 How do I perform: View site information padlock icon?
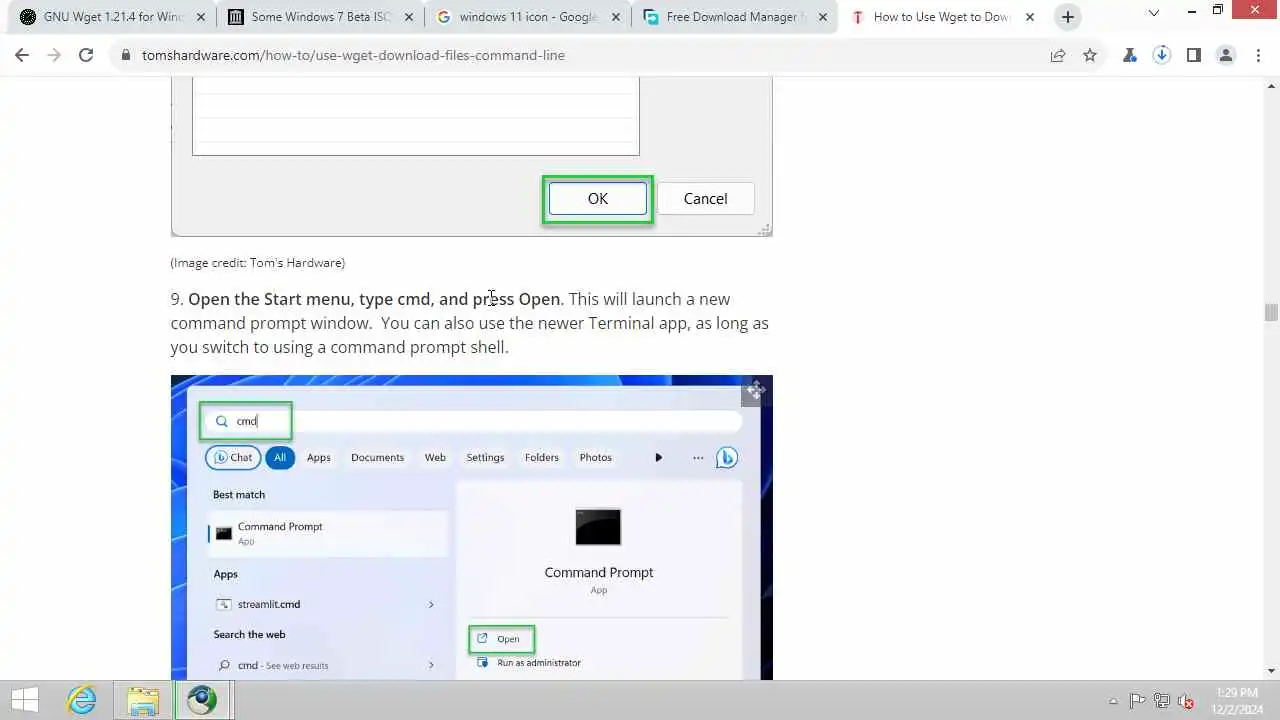coord(126,56)
